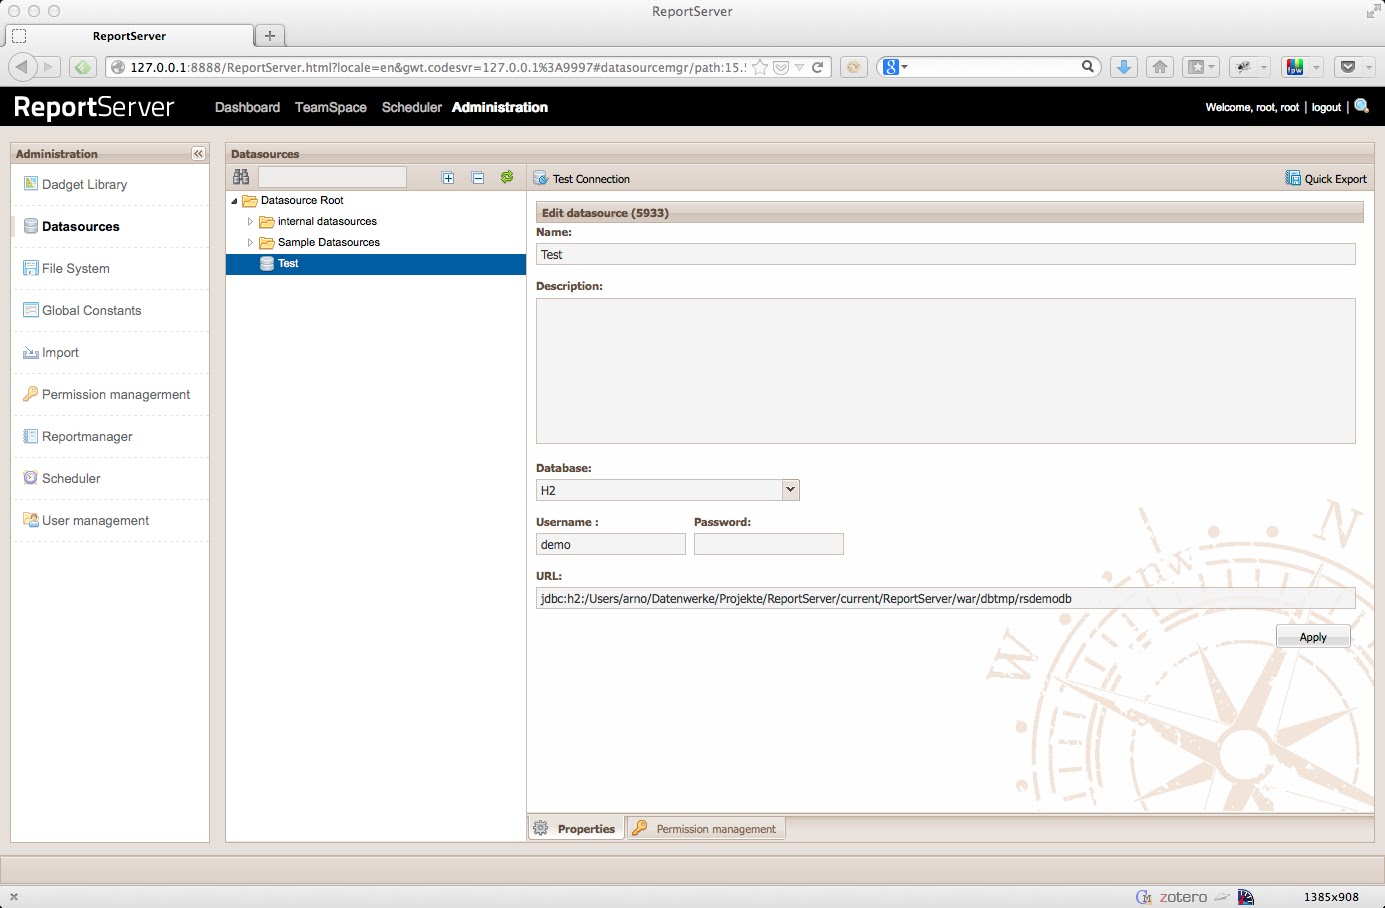This screenshot has width=1385, height=908.
Task: Open search engine selector dropdown
Action: tap(895, 67)
